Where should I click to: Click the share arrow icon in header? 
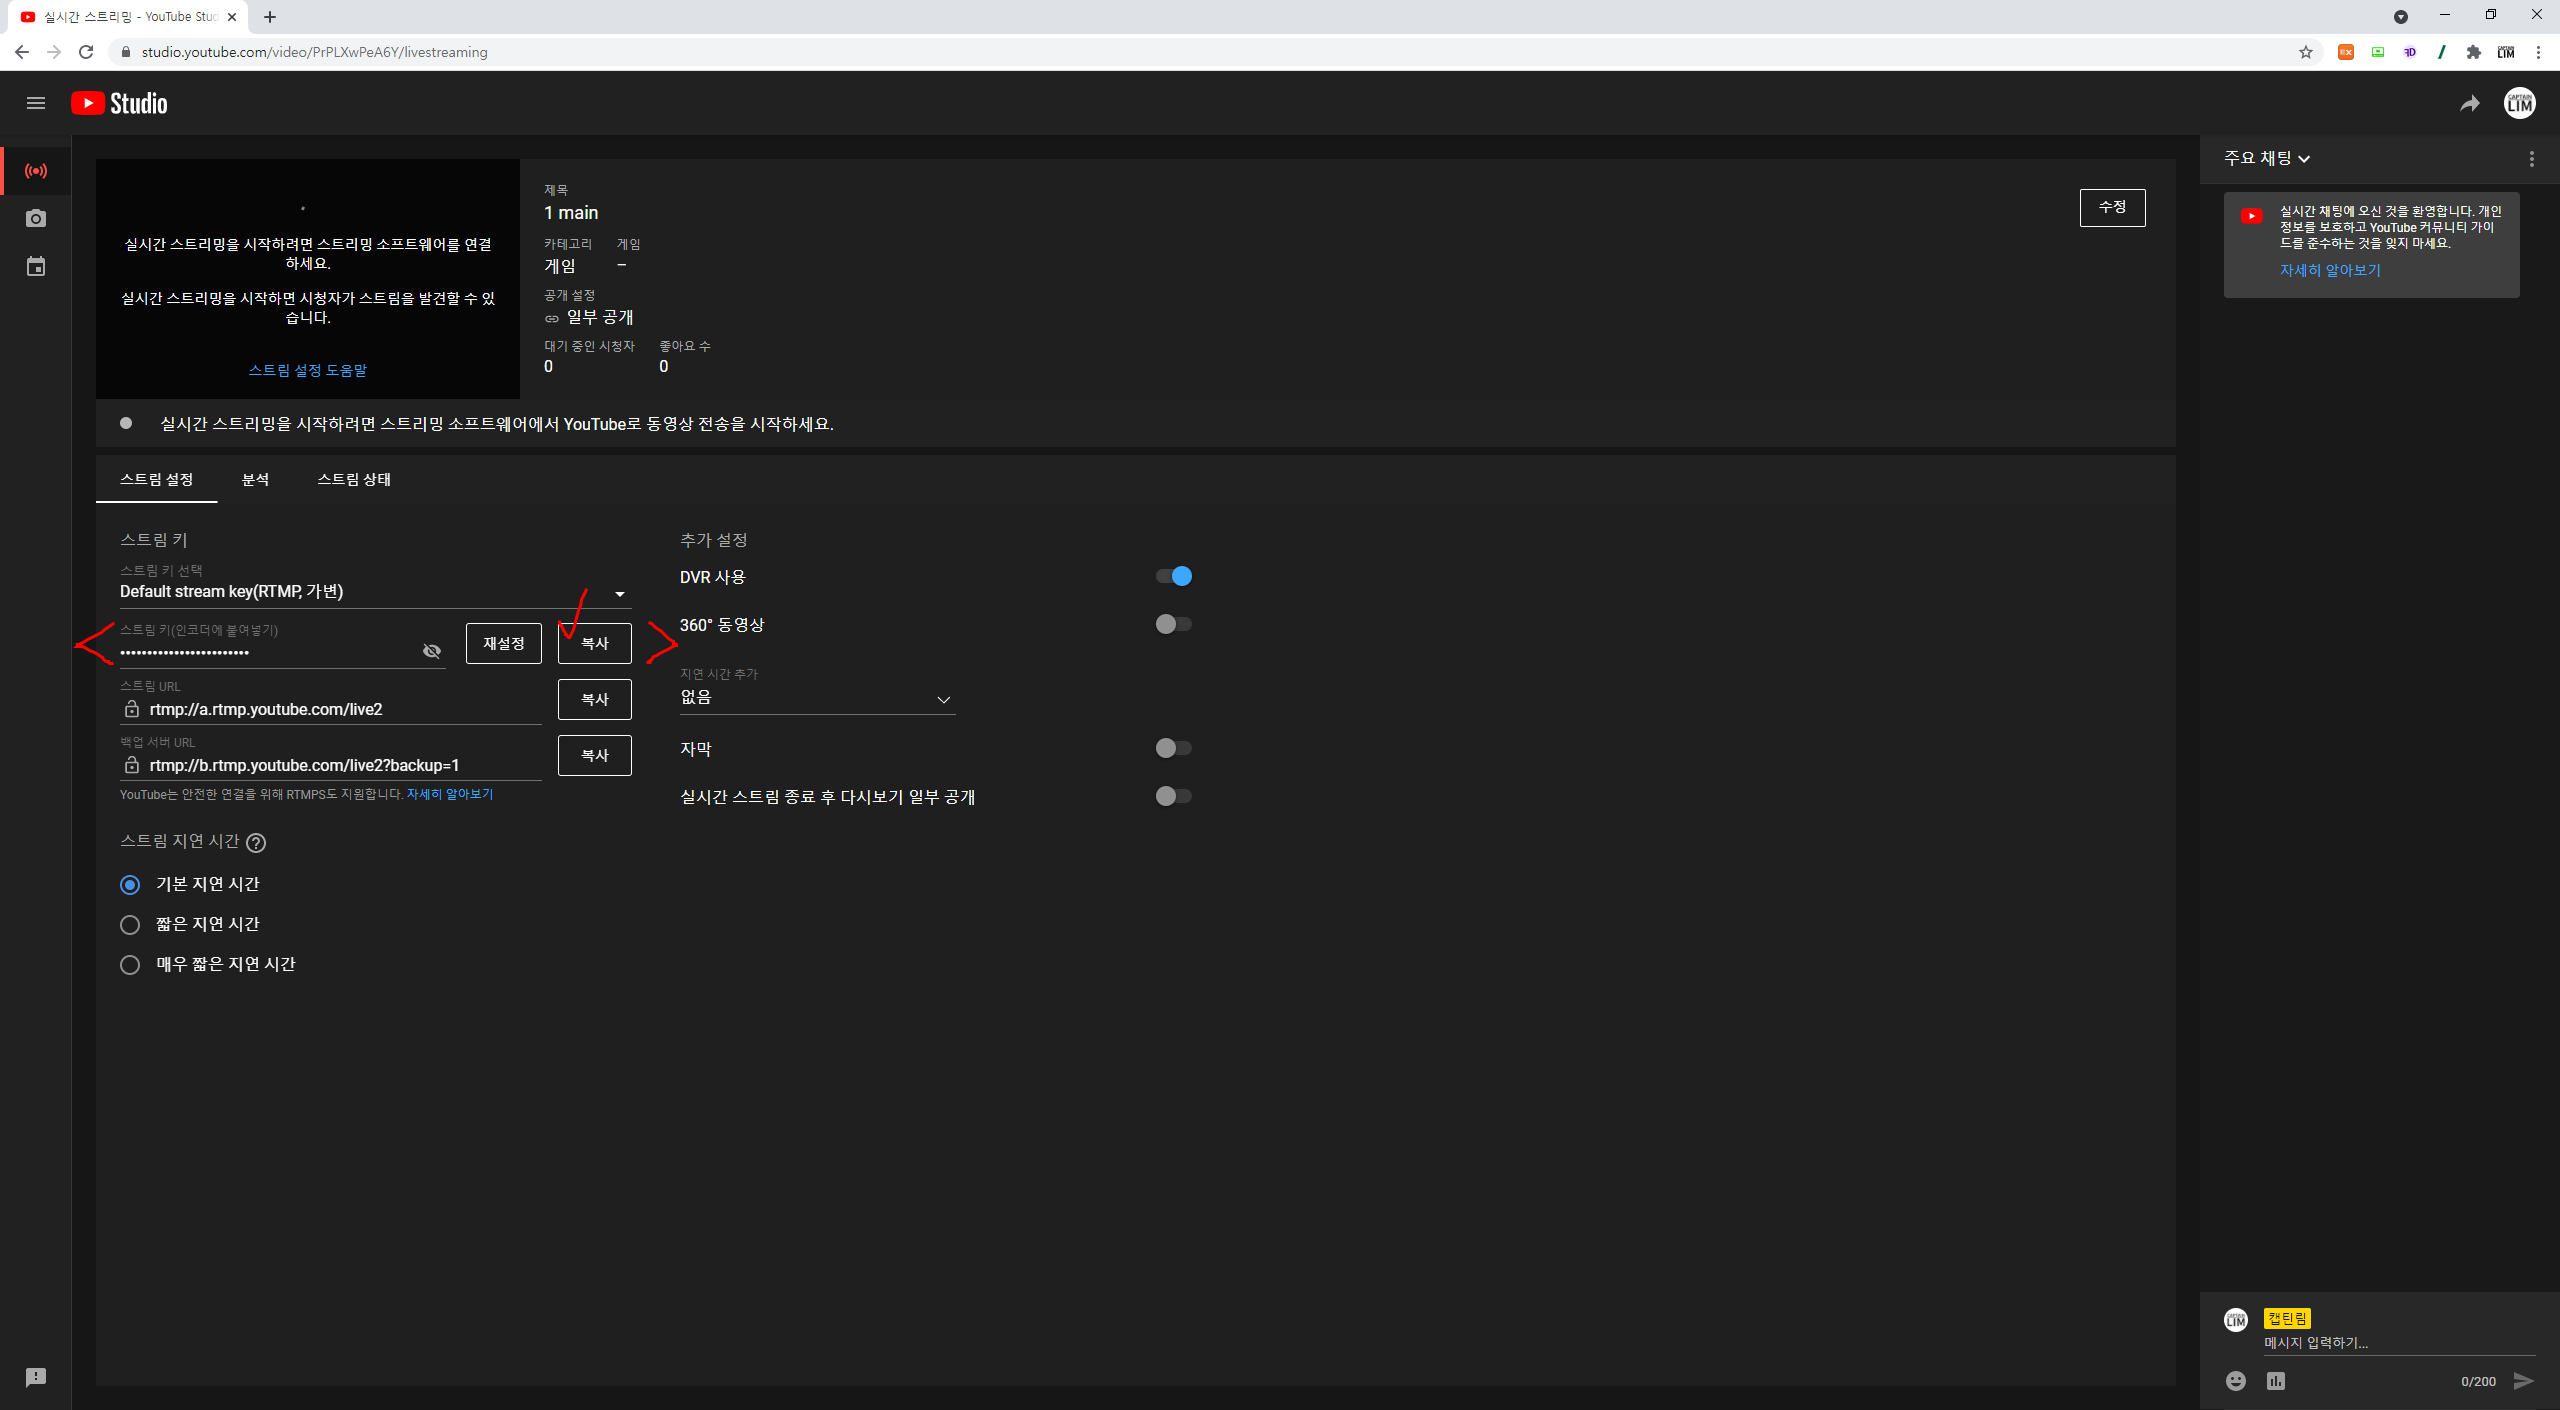coord(2470,104)
